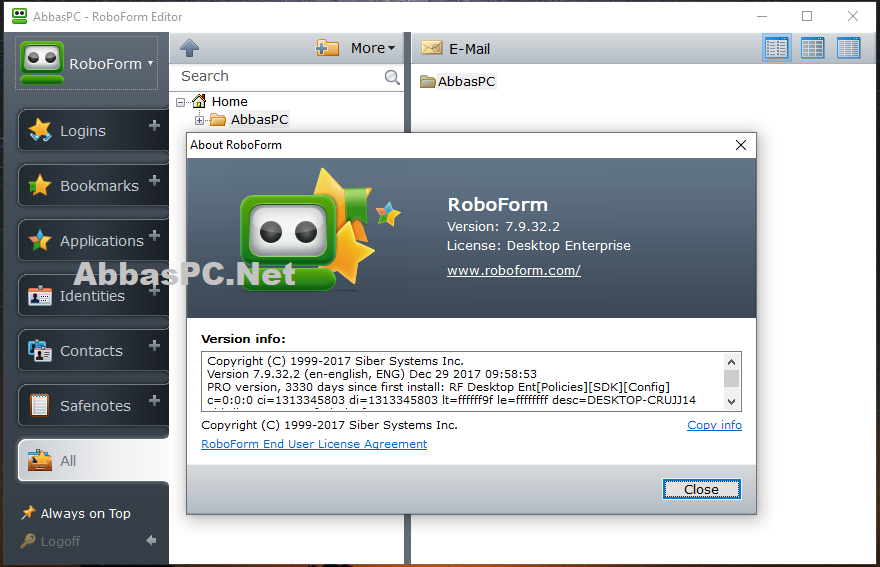Select the Logins category
The width and height of the screenshot is (880, 567).
point(93,130)
